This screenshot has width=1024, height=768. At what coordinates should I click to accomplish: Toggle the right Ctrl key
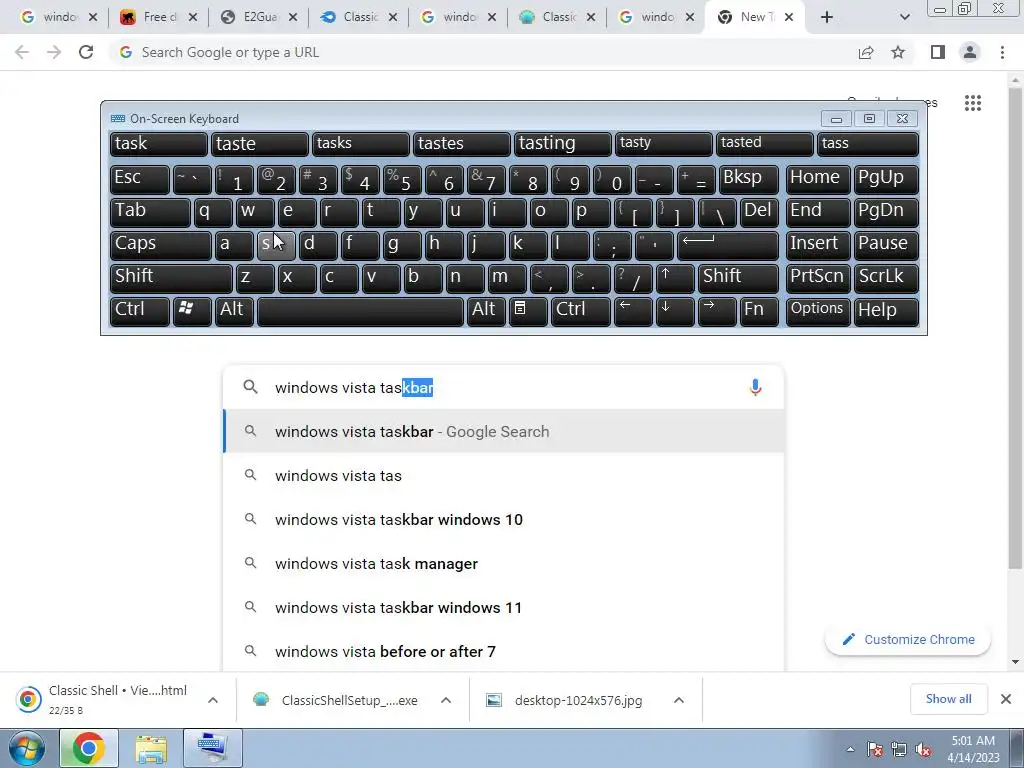[x=581, y=310]
